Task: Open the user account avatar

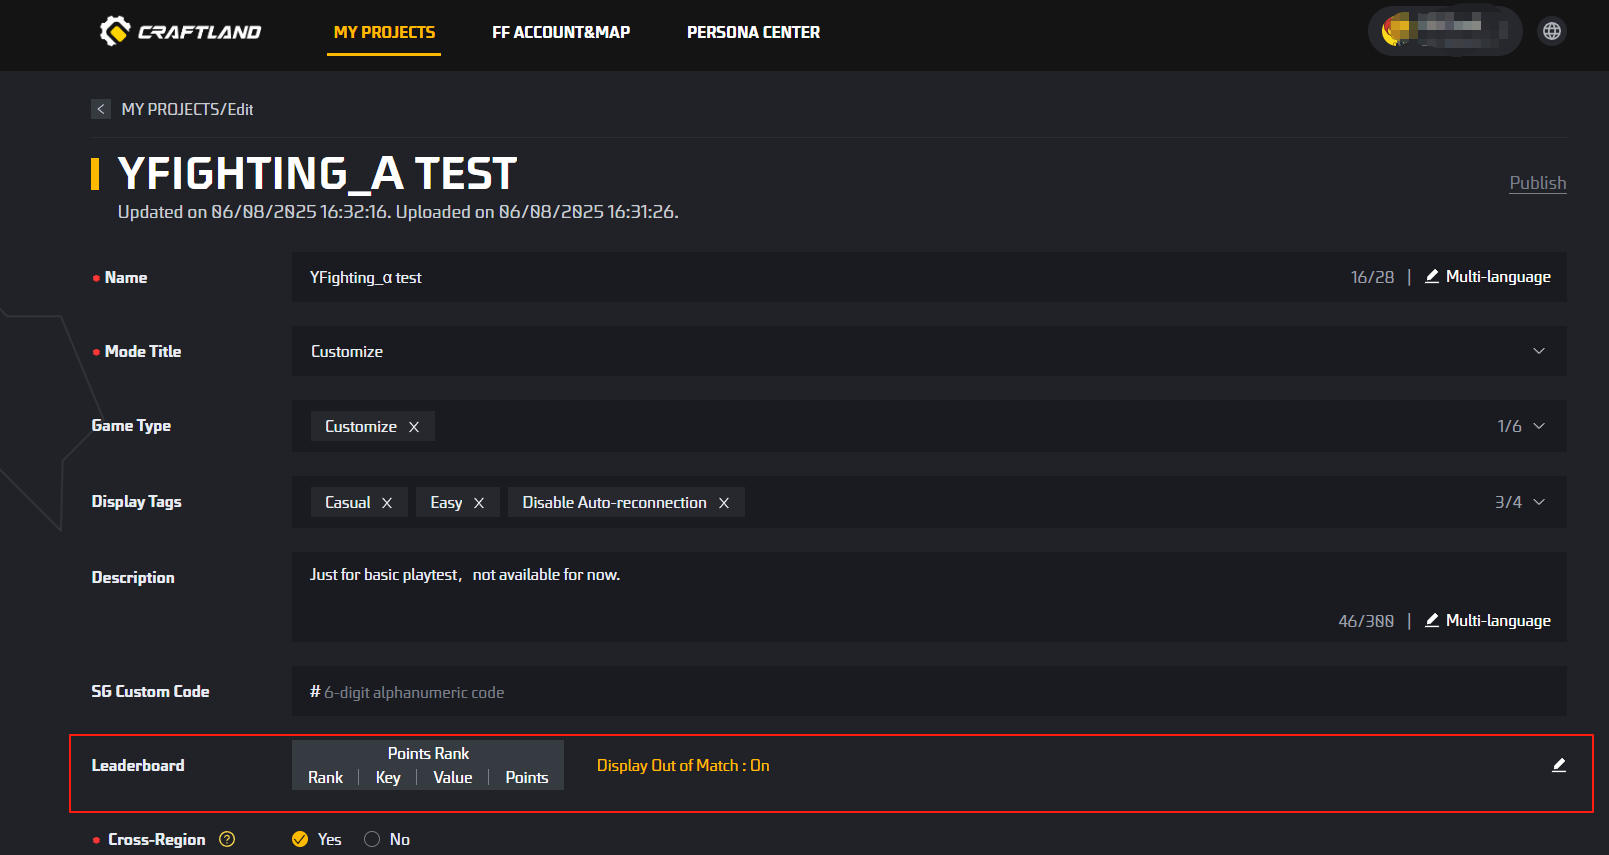Action: pos(1444,31)
